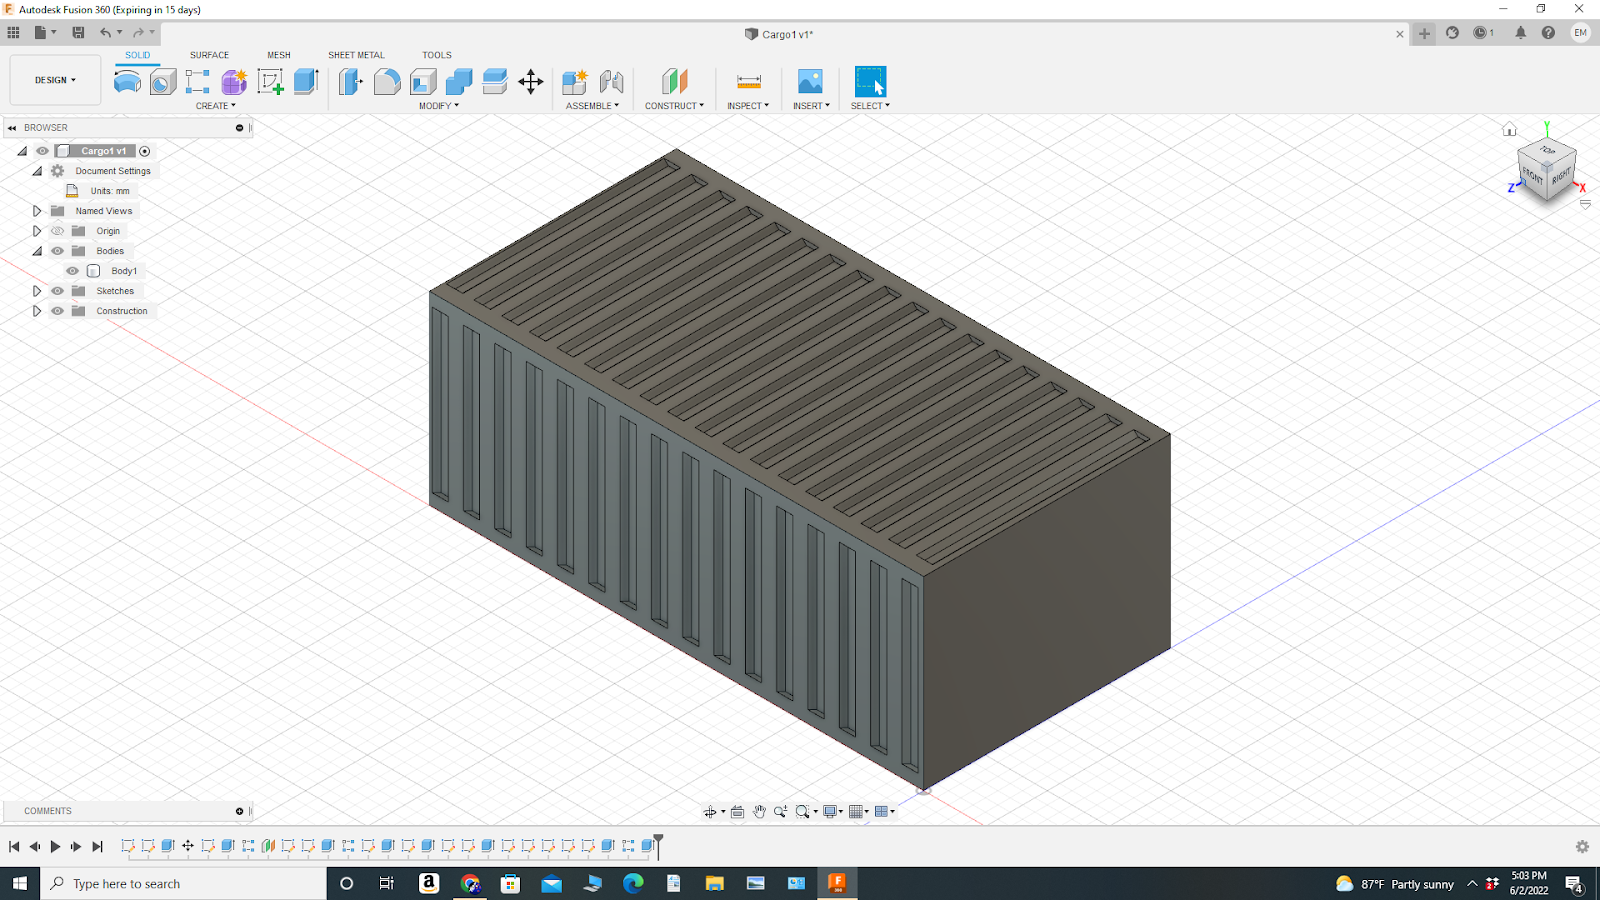The height and width of the screenshot is (900, 1600).
Task: Toggle visibility of Bodies folder
Action: [57, 251]
